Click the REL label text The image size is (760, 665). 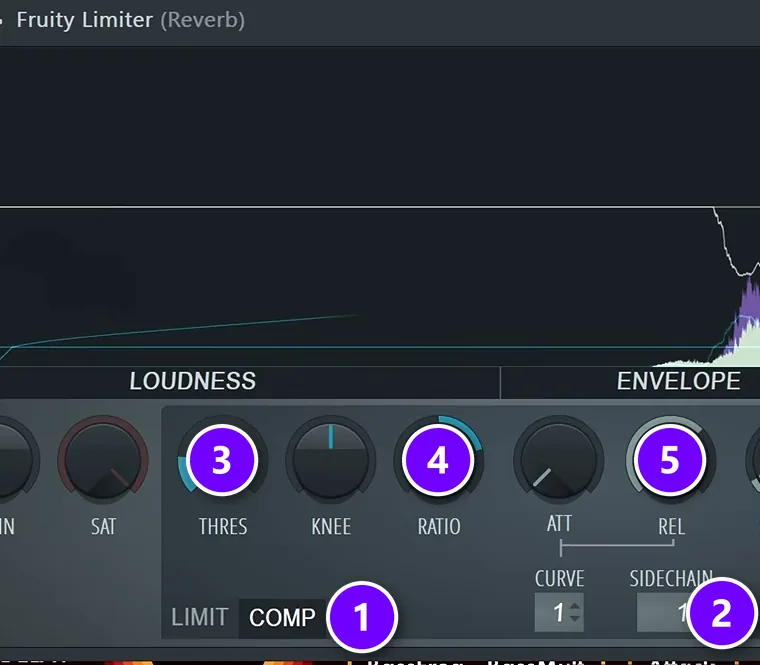[x=671, y=526]
